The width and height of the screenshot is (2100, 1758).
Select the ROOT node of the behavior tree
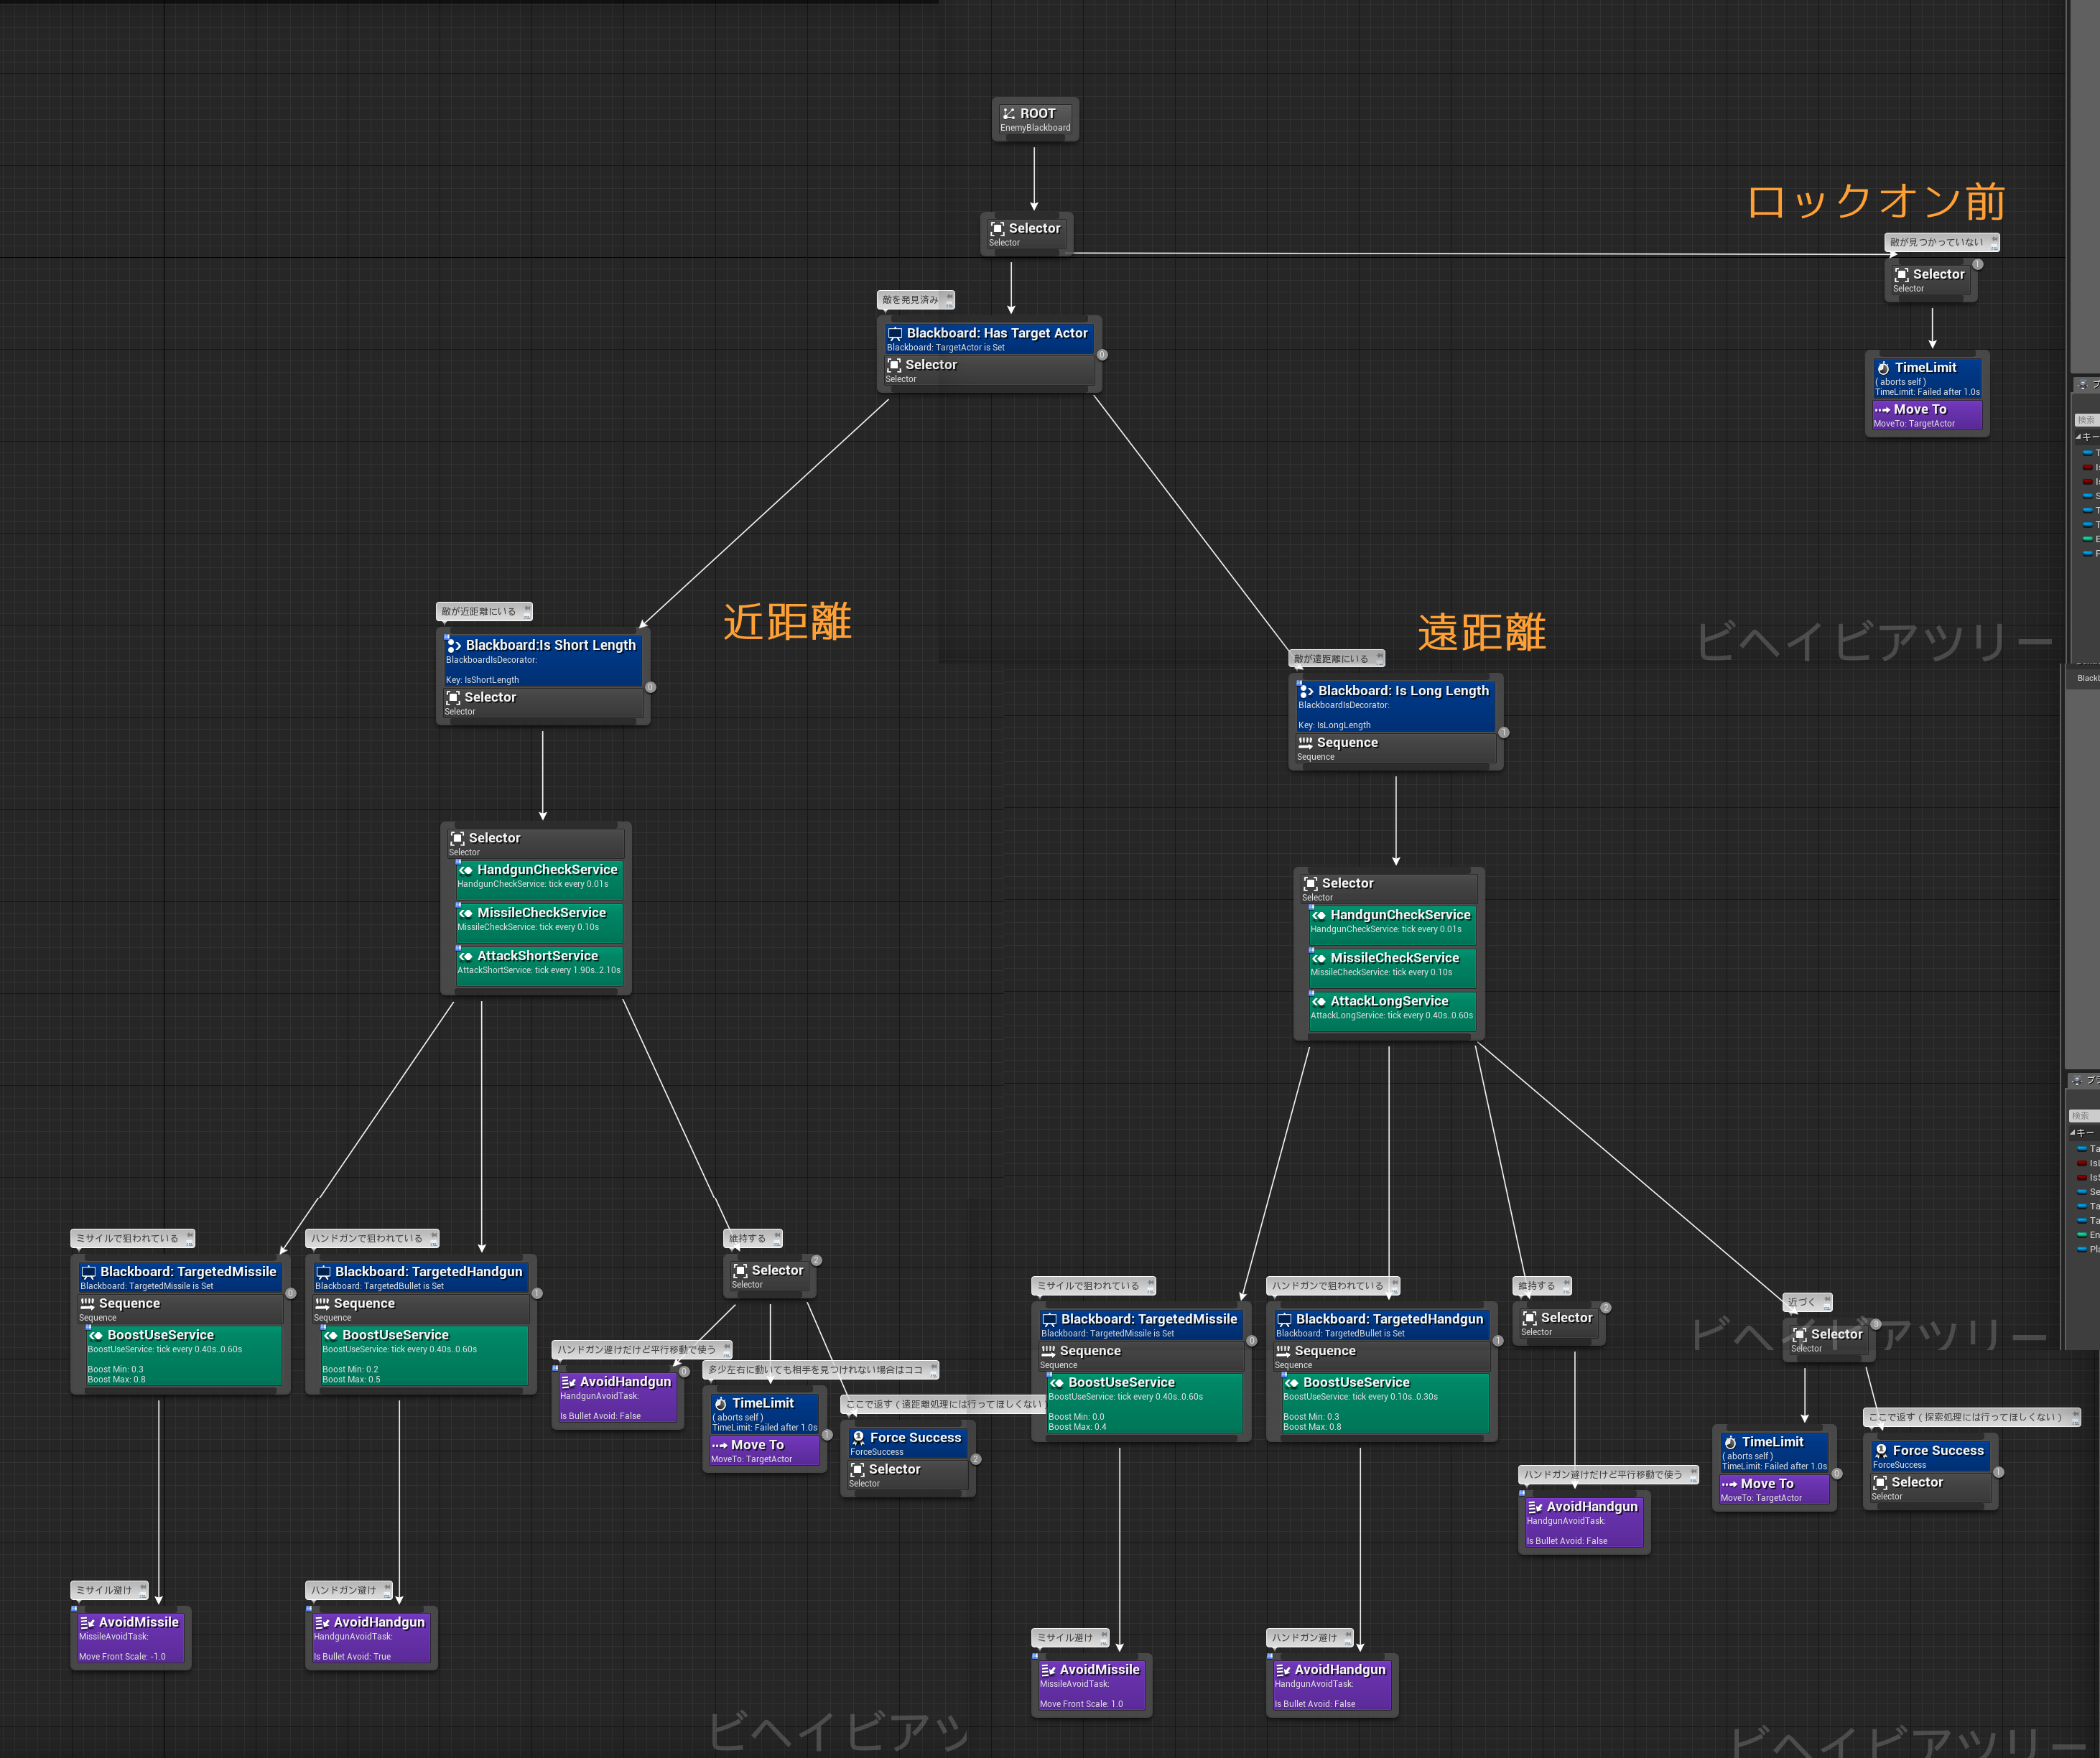click(1035, 118)
